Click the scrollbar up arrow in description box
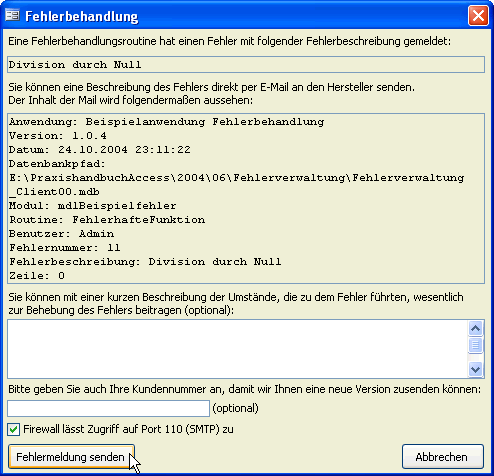The width and height of the screenshot is (494, 476). click(x=475, y=329)
